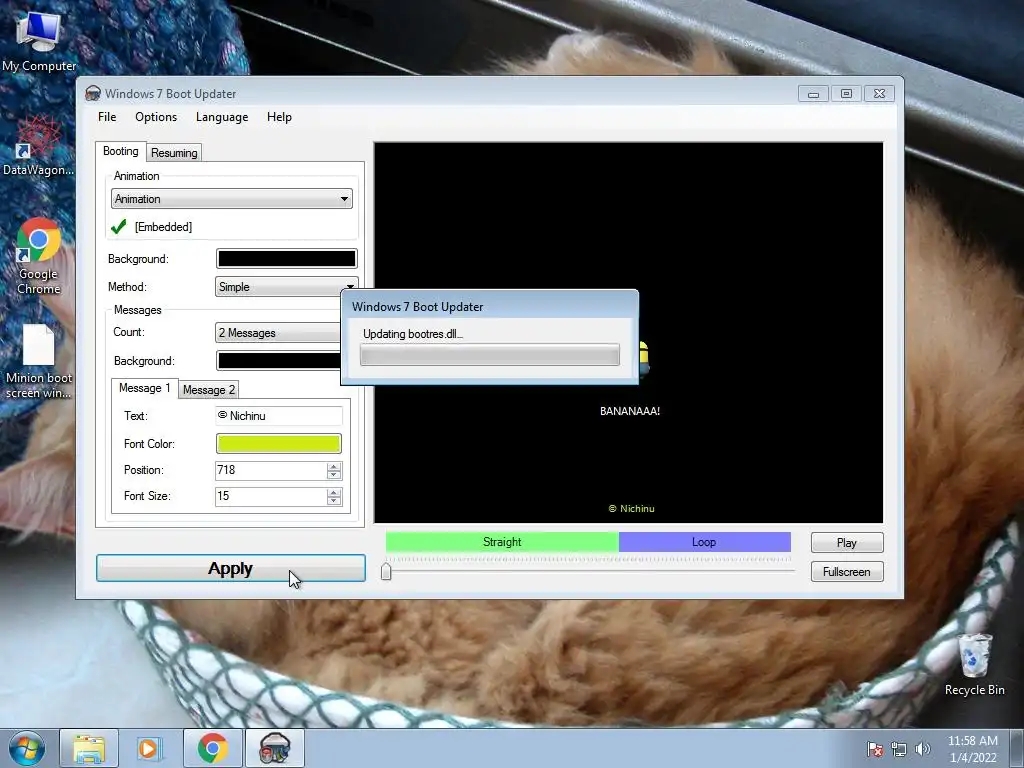Image resolution: width=1024 pixels, height=768 pixels.
Task: Open the 2 Messages count dropdown
Action: (278, 333)
